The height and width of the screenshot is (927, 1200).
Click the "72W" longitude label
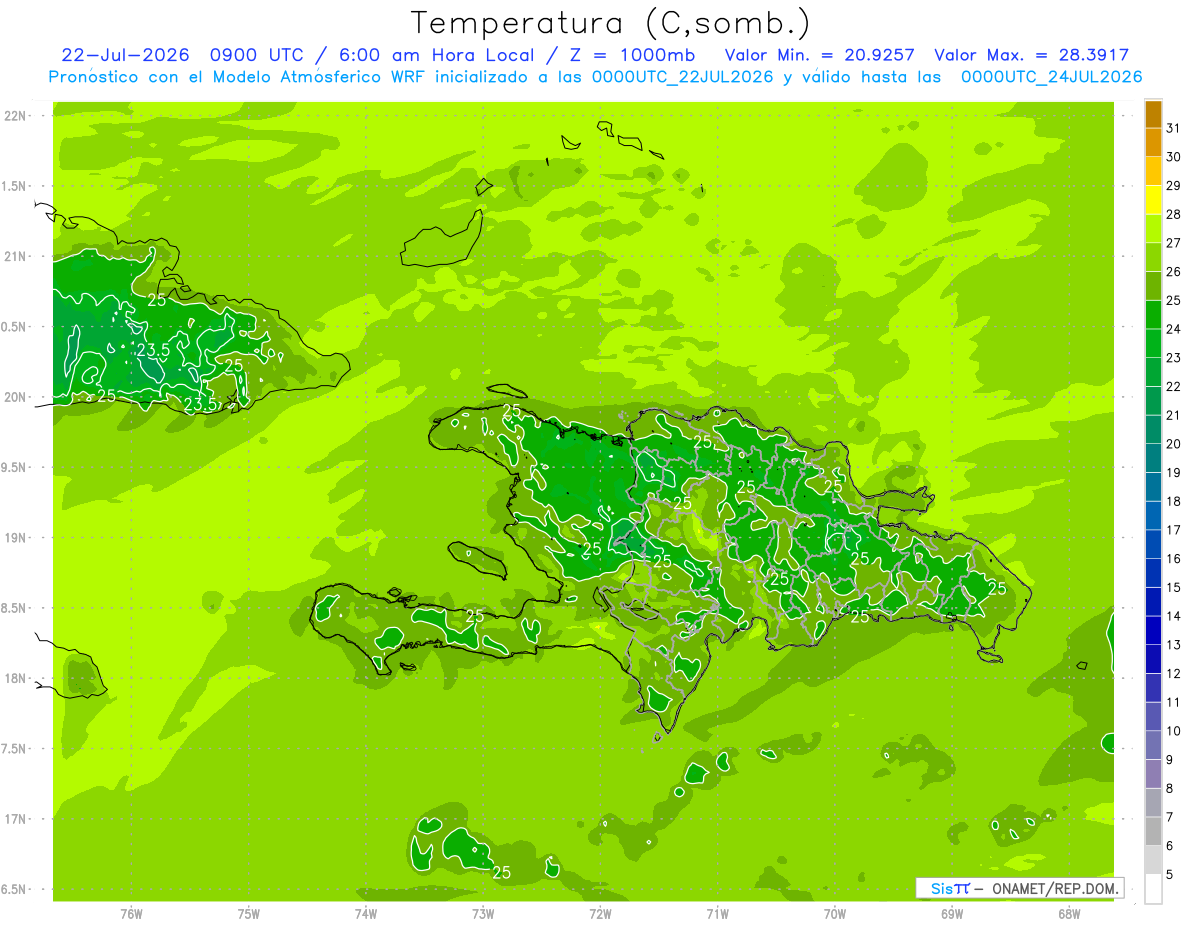coord(601,914)
